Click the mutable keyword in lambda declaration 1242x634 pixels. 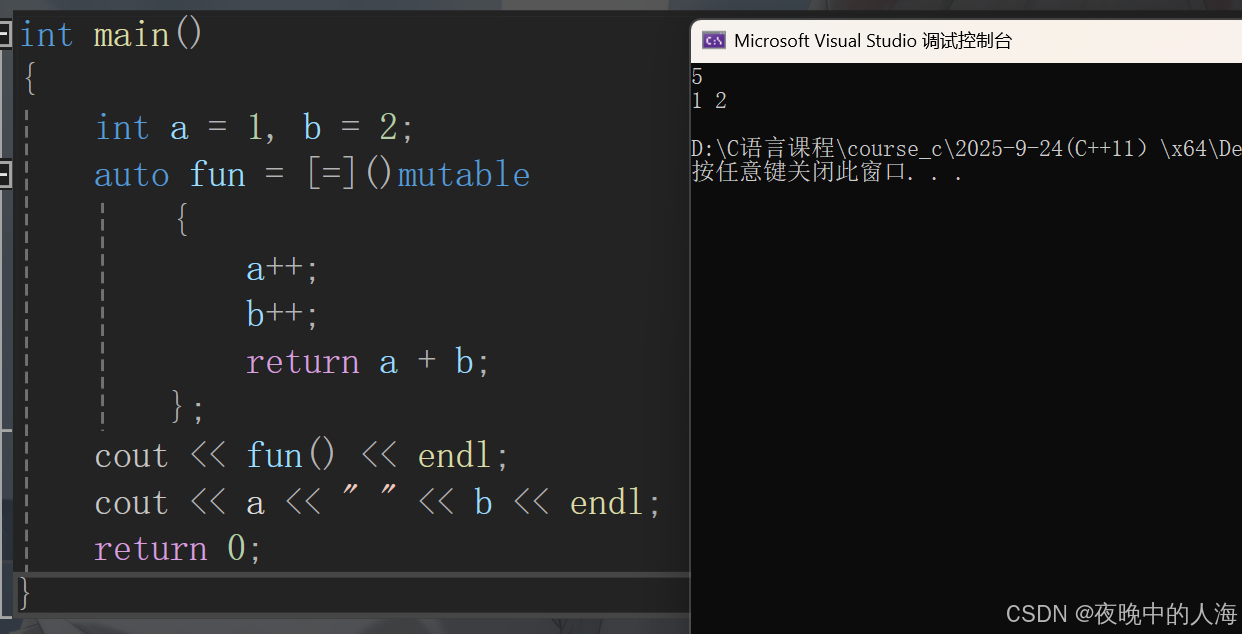tap(464, 174)
